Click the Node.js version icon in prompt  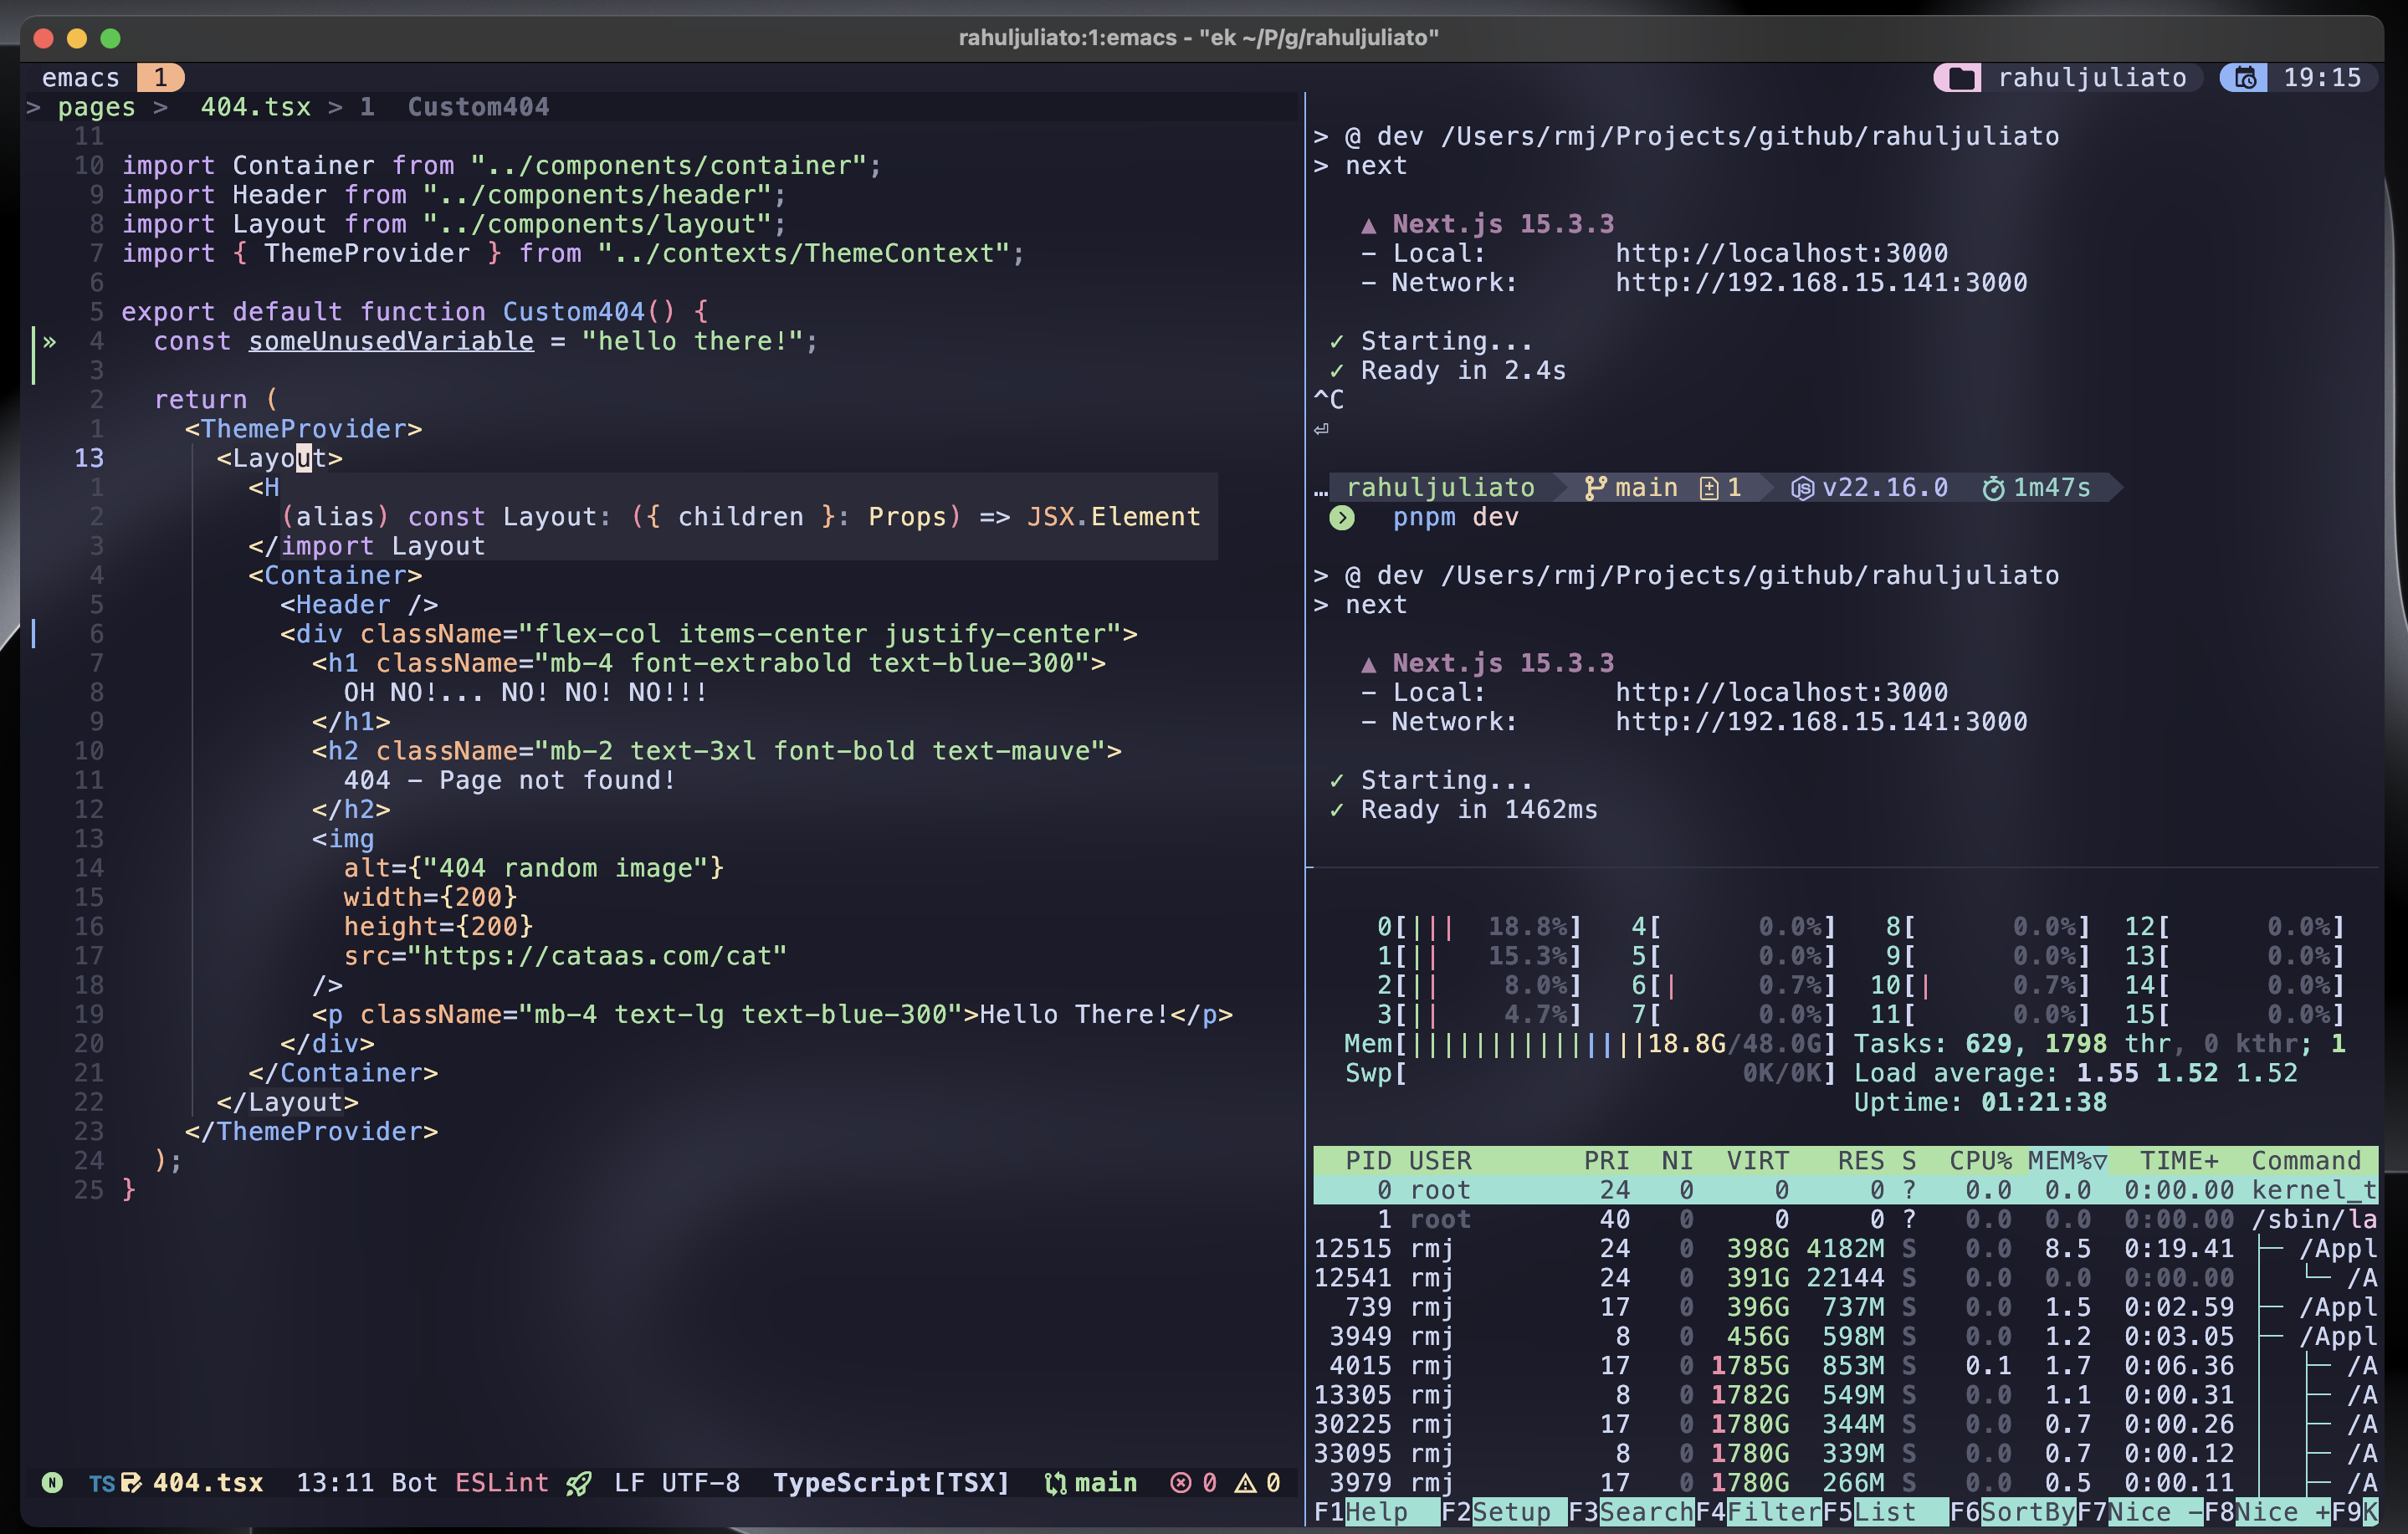(x=1802, y=488)
